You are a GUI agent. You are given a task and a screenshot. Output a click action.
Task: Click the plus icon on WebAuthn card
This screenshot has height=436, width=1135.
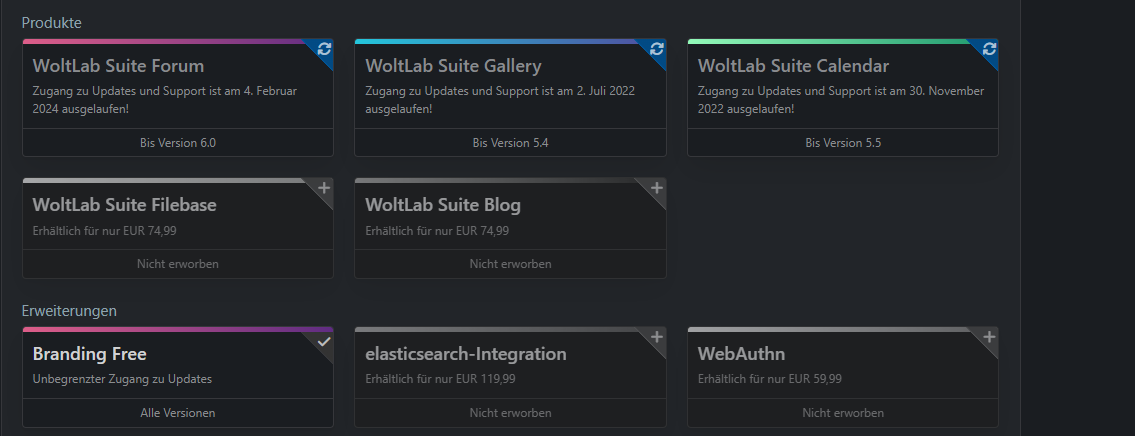989,337
